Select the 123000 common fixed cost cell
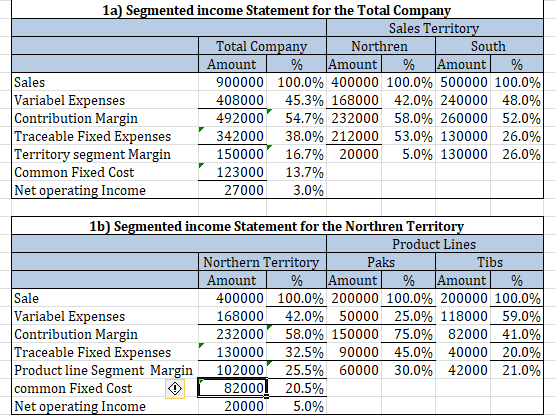Screen dimensions: 556x416 pyautogui.click(x=232, y=172)
